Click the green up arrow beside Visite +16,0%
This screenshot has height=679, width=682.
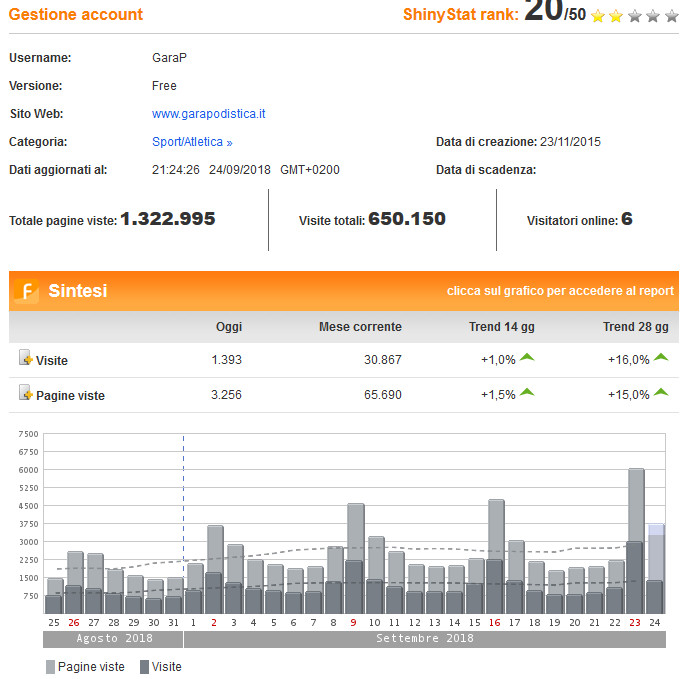pos(661,358)
